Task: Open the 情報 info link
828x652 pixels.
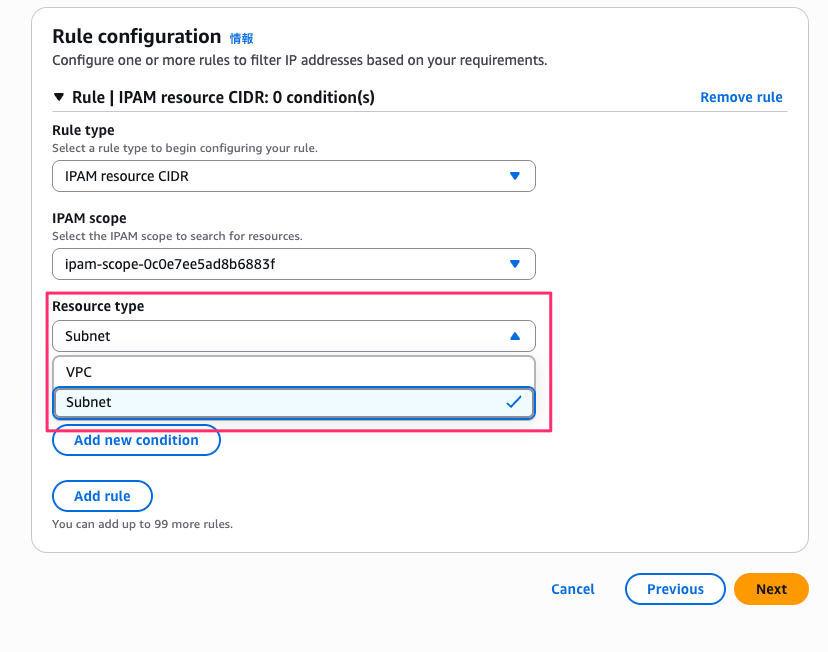Action: tap(242, 38)
